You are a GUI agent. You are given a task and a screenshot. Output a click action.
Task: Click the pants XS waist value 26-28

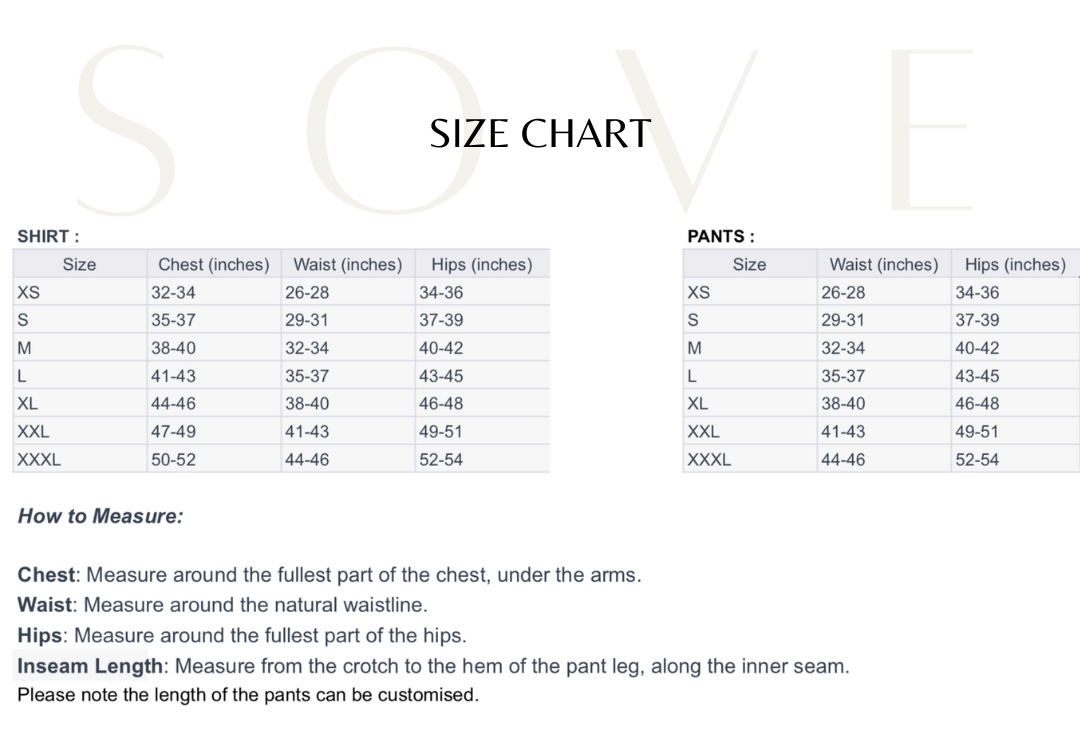[843, 293]
